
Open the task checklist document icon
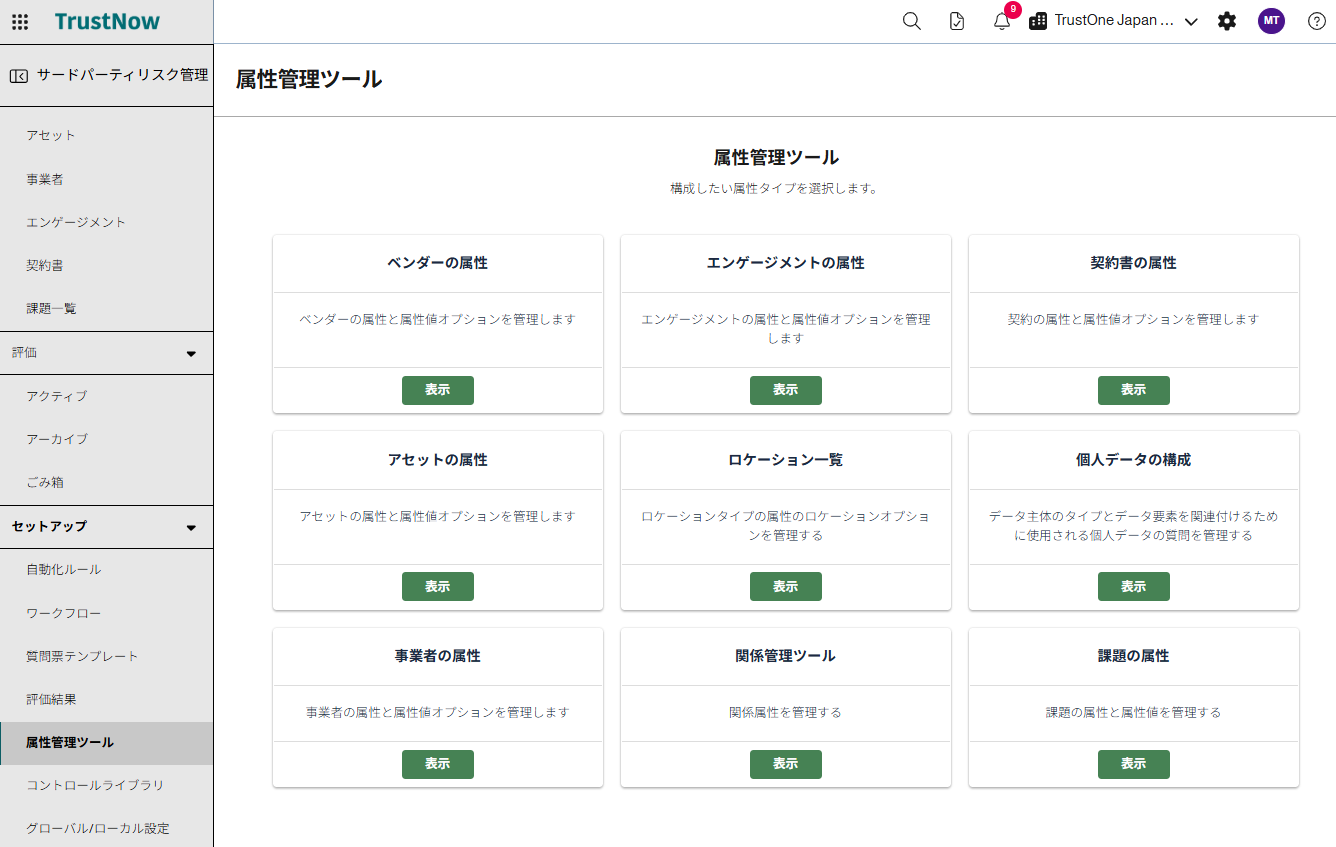coord(957,21)
